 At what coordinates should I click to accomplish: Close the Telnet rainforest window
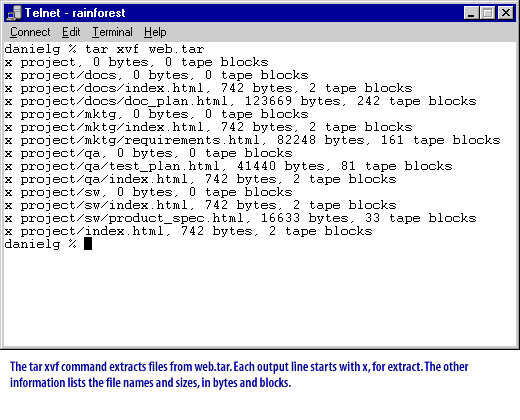tap(506, 13)
